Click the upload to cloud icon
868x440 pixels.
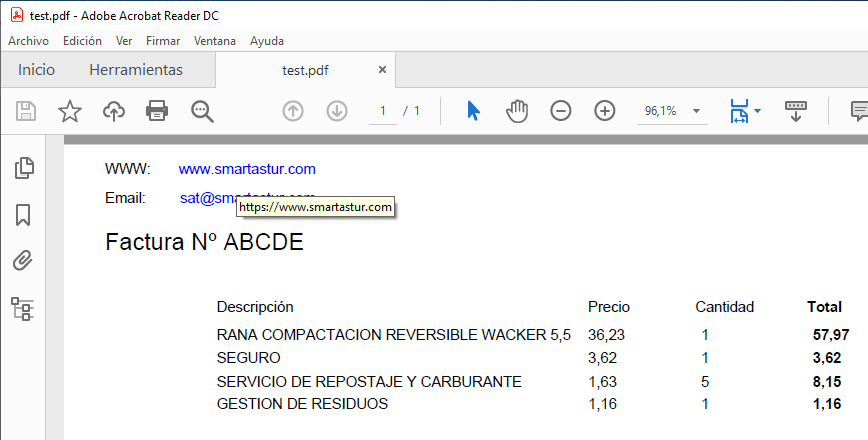click(x=114, y=111)
